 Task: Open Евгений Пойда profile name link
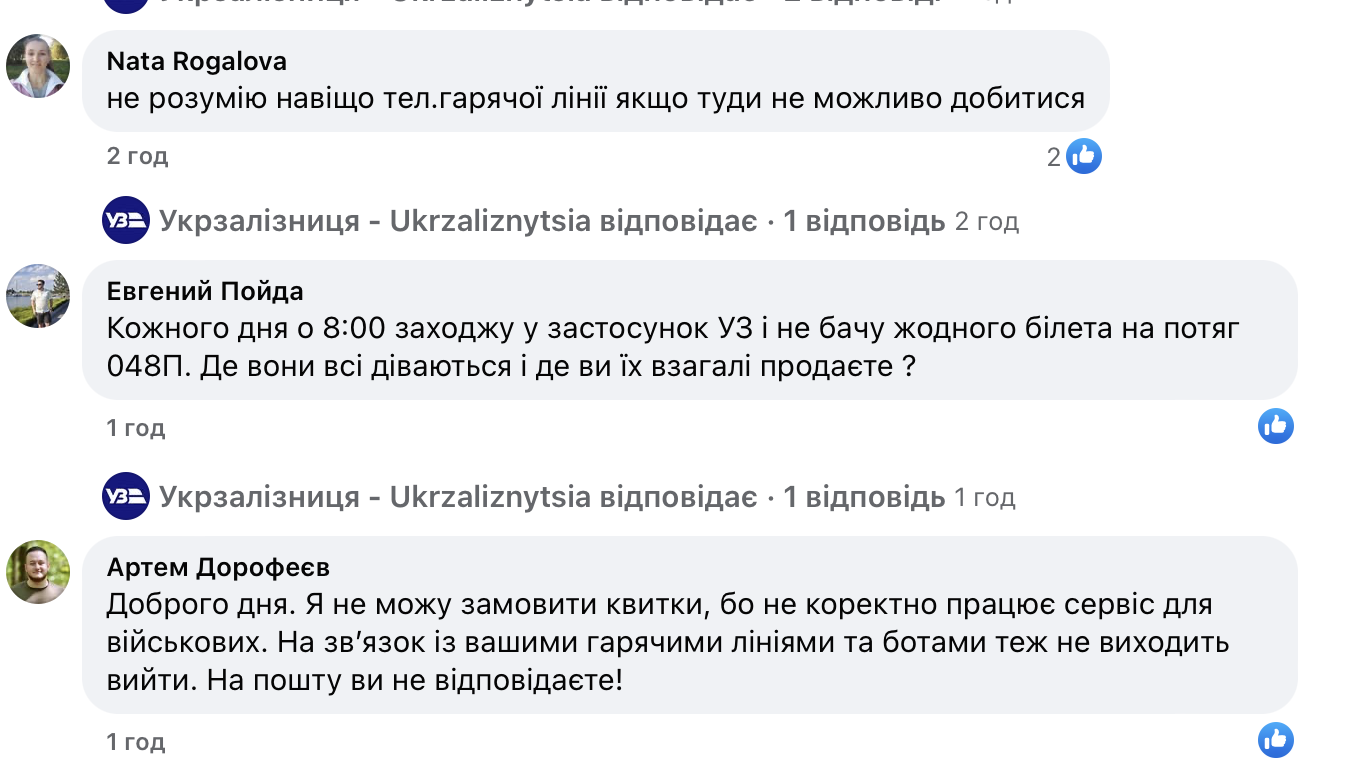point(205,291)
